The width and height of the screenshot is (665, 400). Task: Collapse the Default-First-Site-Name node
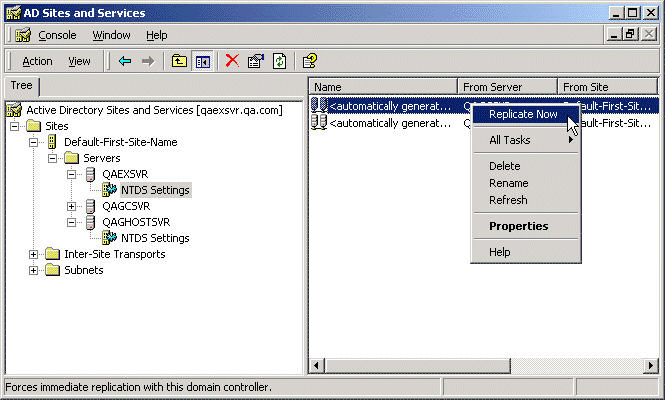pyautogui.click(x=34, y=142)
